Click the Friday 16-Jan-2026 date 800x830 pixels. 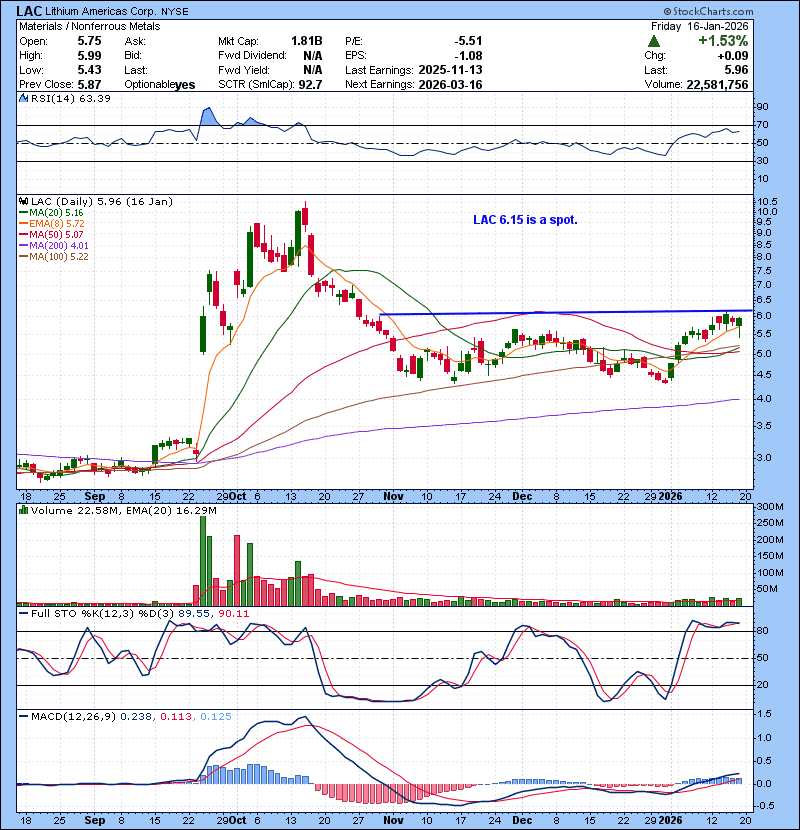(x=699, y=26)
